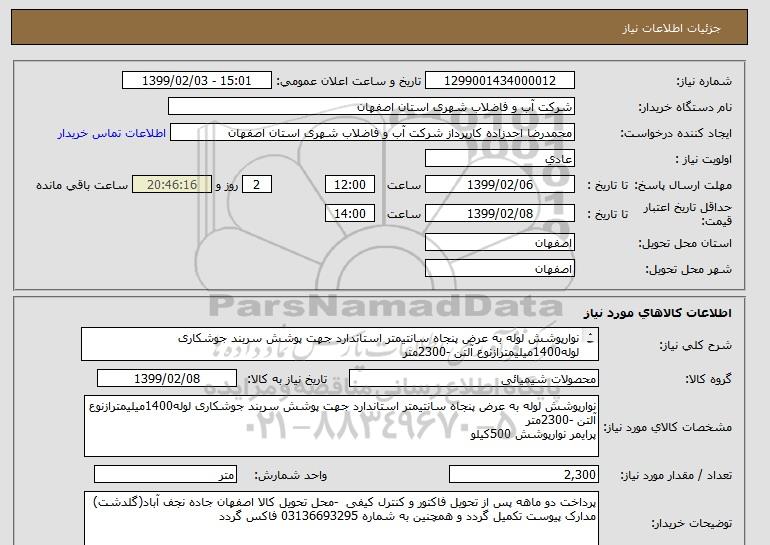Viewport: 770px width, 545px height.
Task: Select the buyer organization name field
Action: (371, 107)
